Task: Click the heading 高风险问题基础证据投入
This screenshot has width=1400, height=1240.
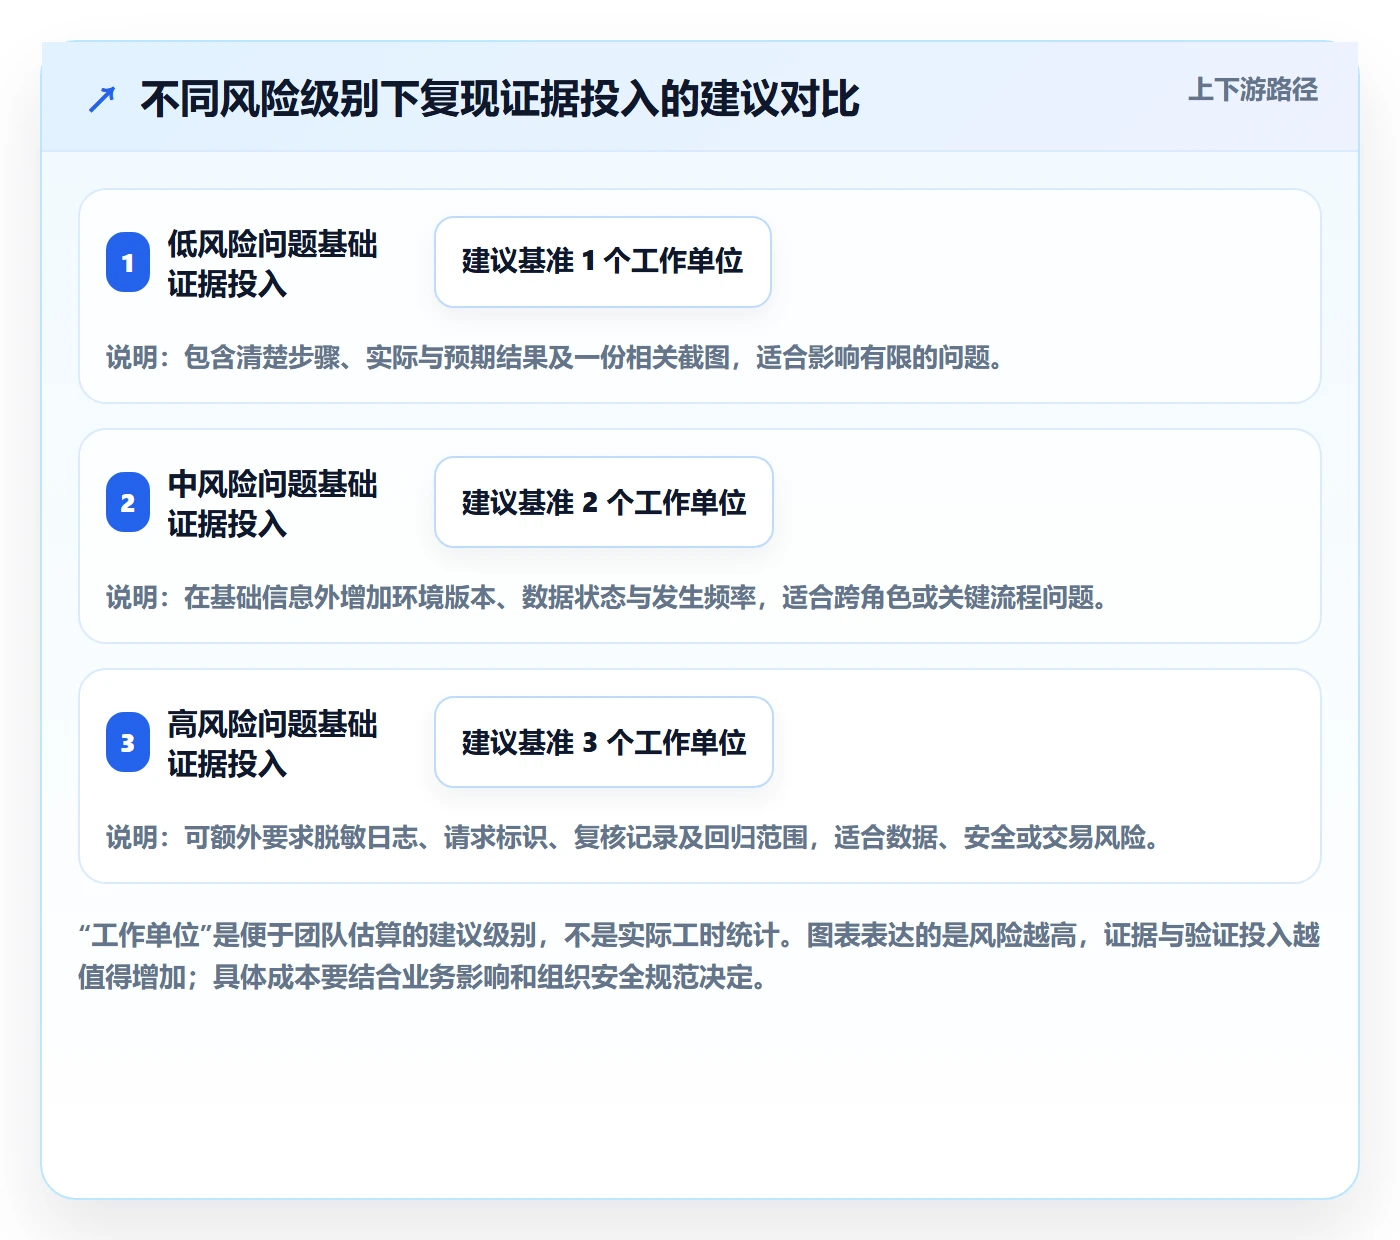Action: tap(272, 743)
